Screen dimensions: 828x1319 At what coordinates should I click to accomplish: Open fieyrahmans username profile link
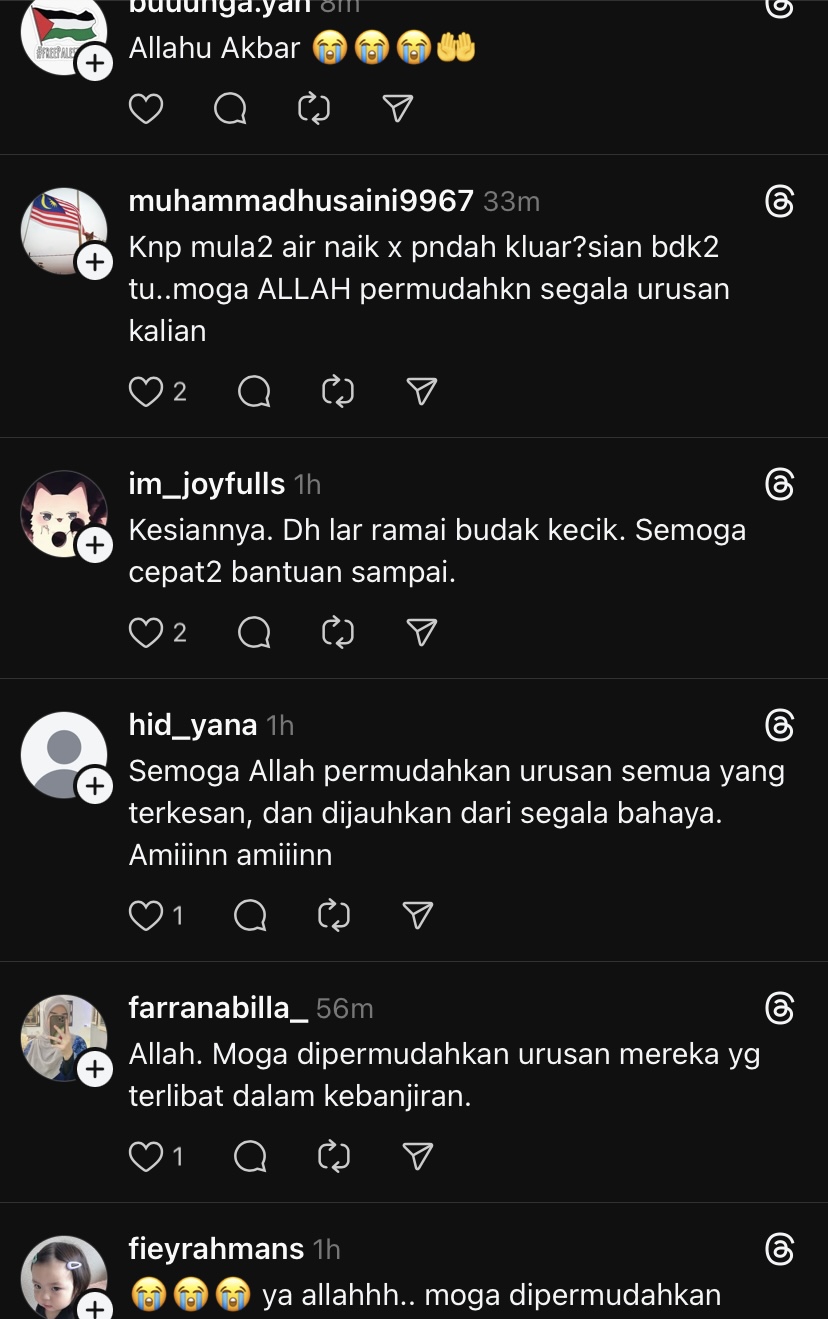(x=216, y=1249)
